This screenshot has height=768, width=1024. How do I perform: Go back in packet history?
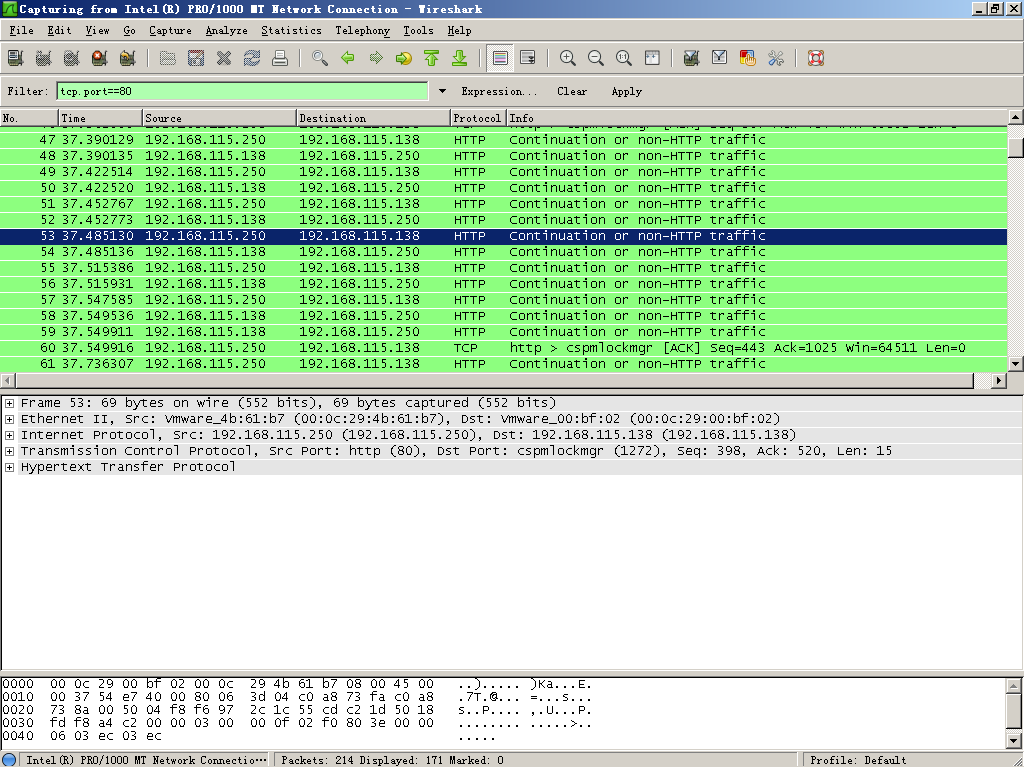tap(348, 58)
